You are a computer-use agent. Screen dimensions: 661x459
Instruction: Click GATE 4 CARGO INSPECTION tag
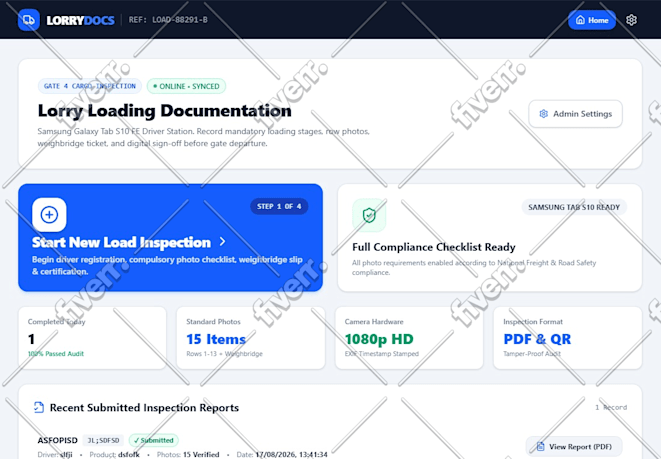pyautogui.click(x=90, y=86)
